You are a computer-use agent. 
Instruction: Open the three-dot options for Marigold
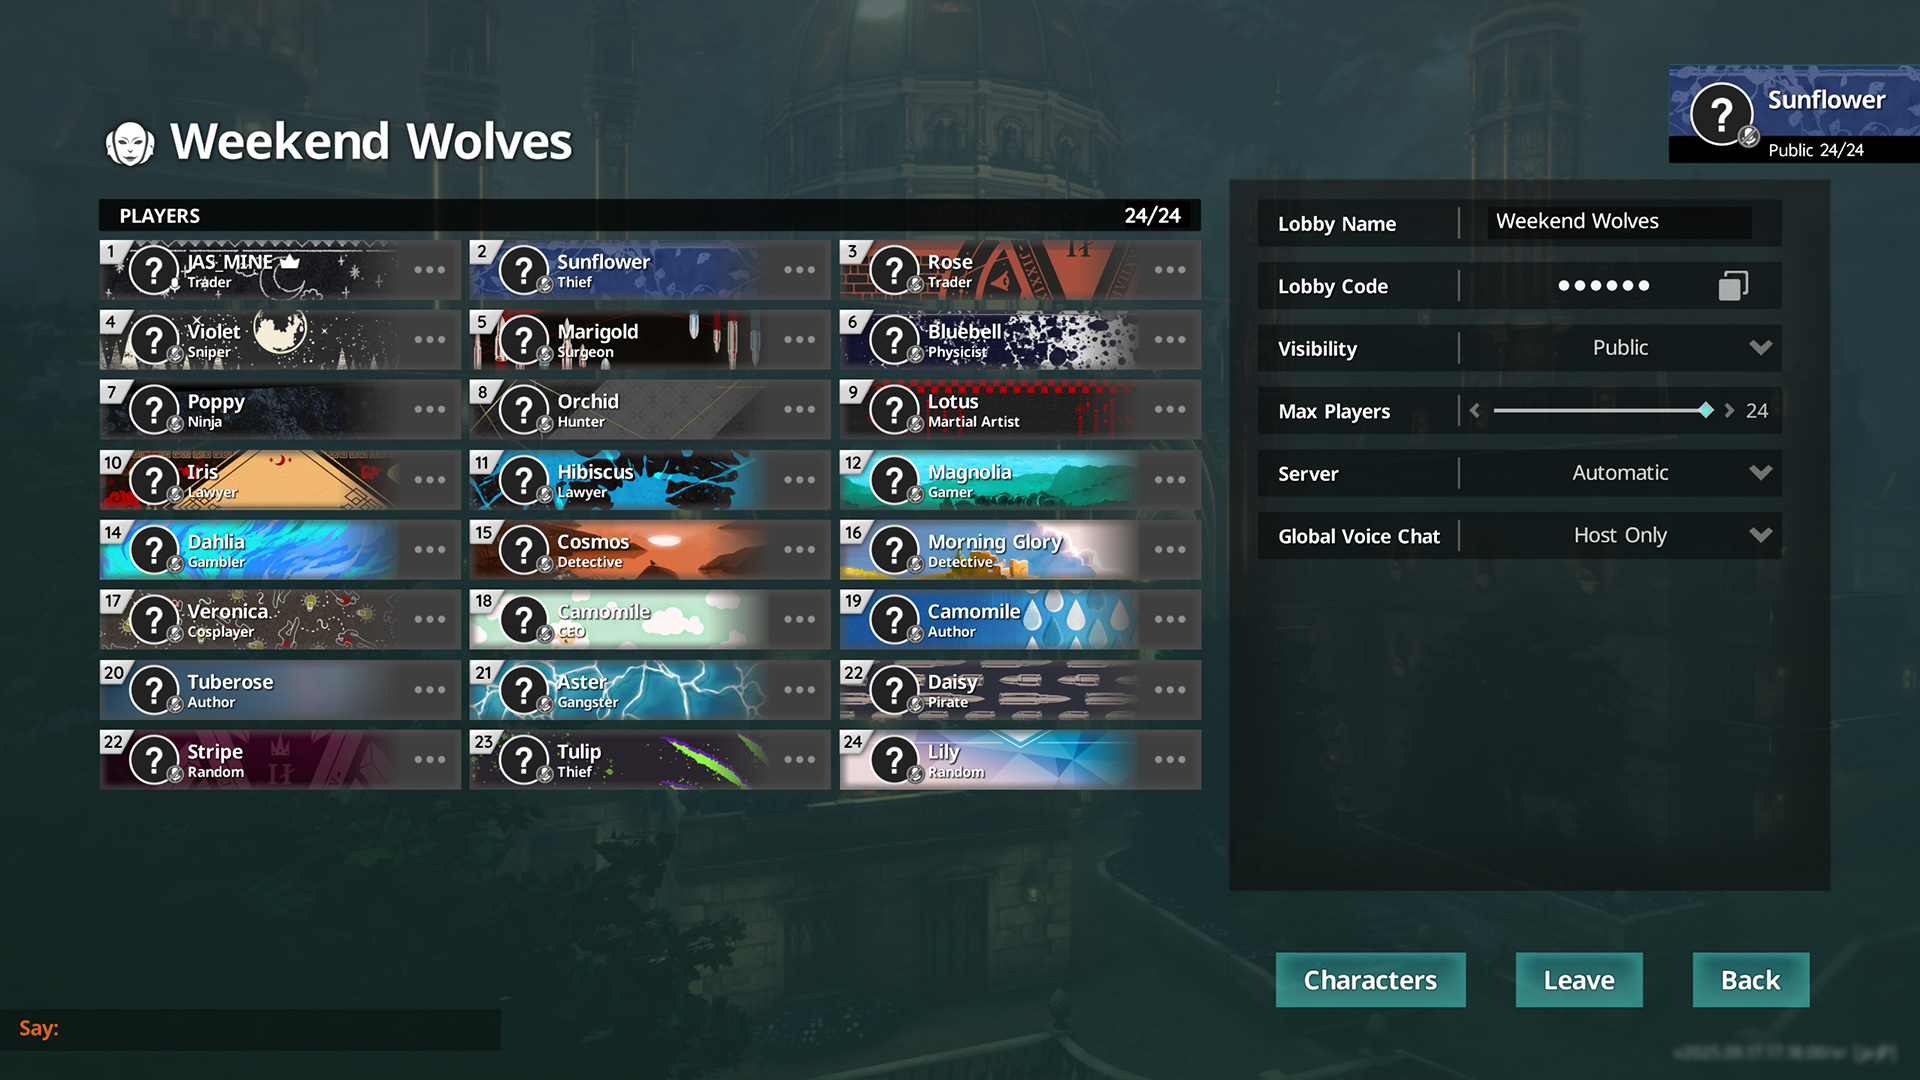(x=800, y=340)
